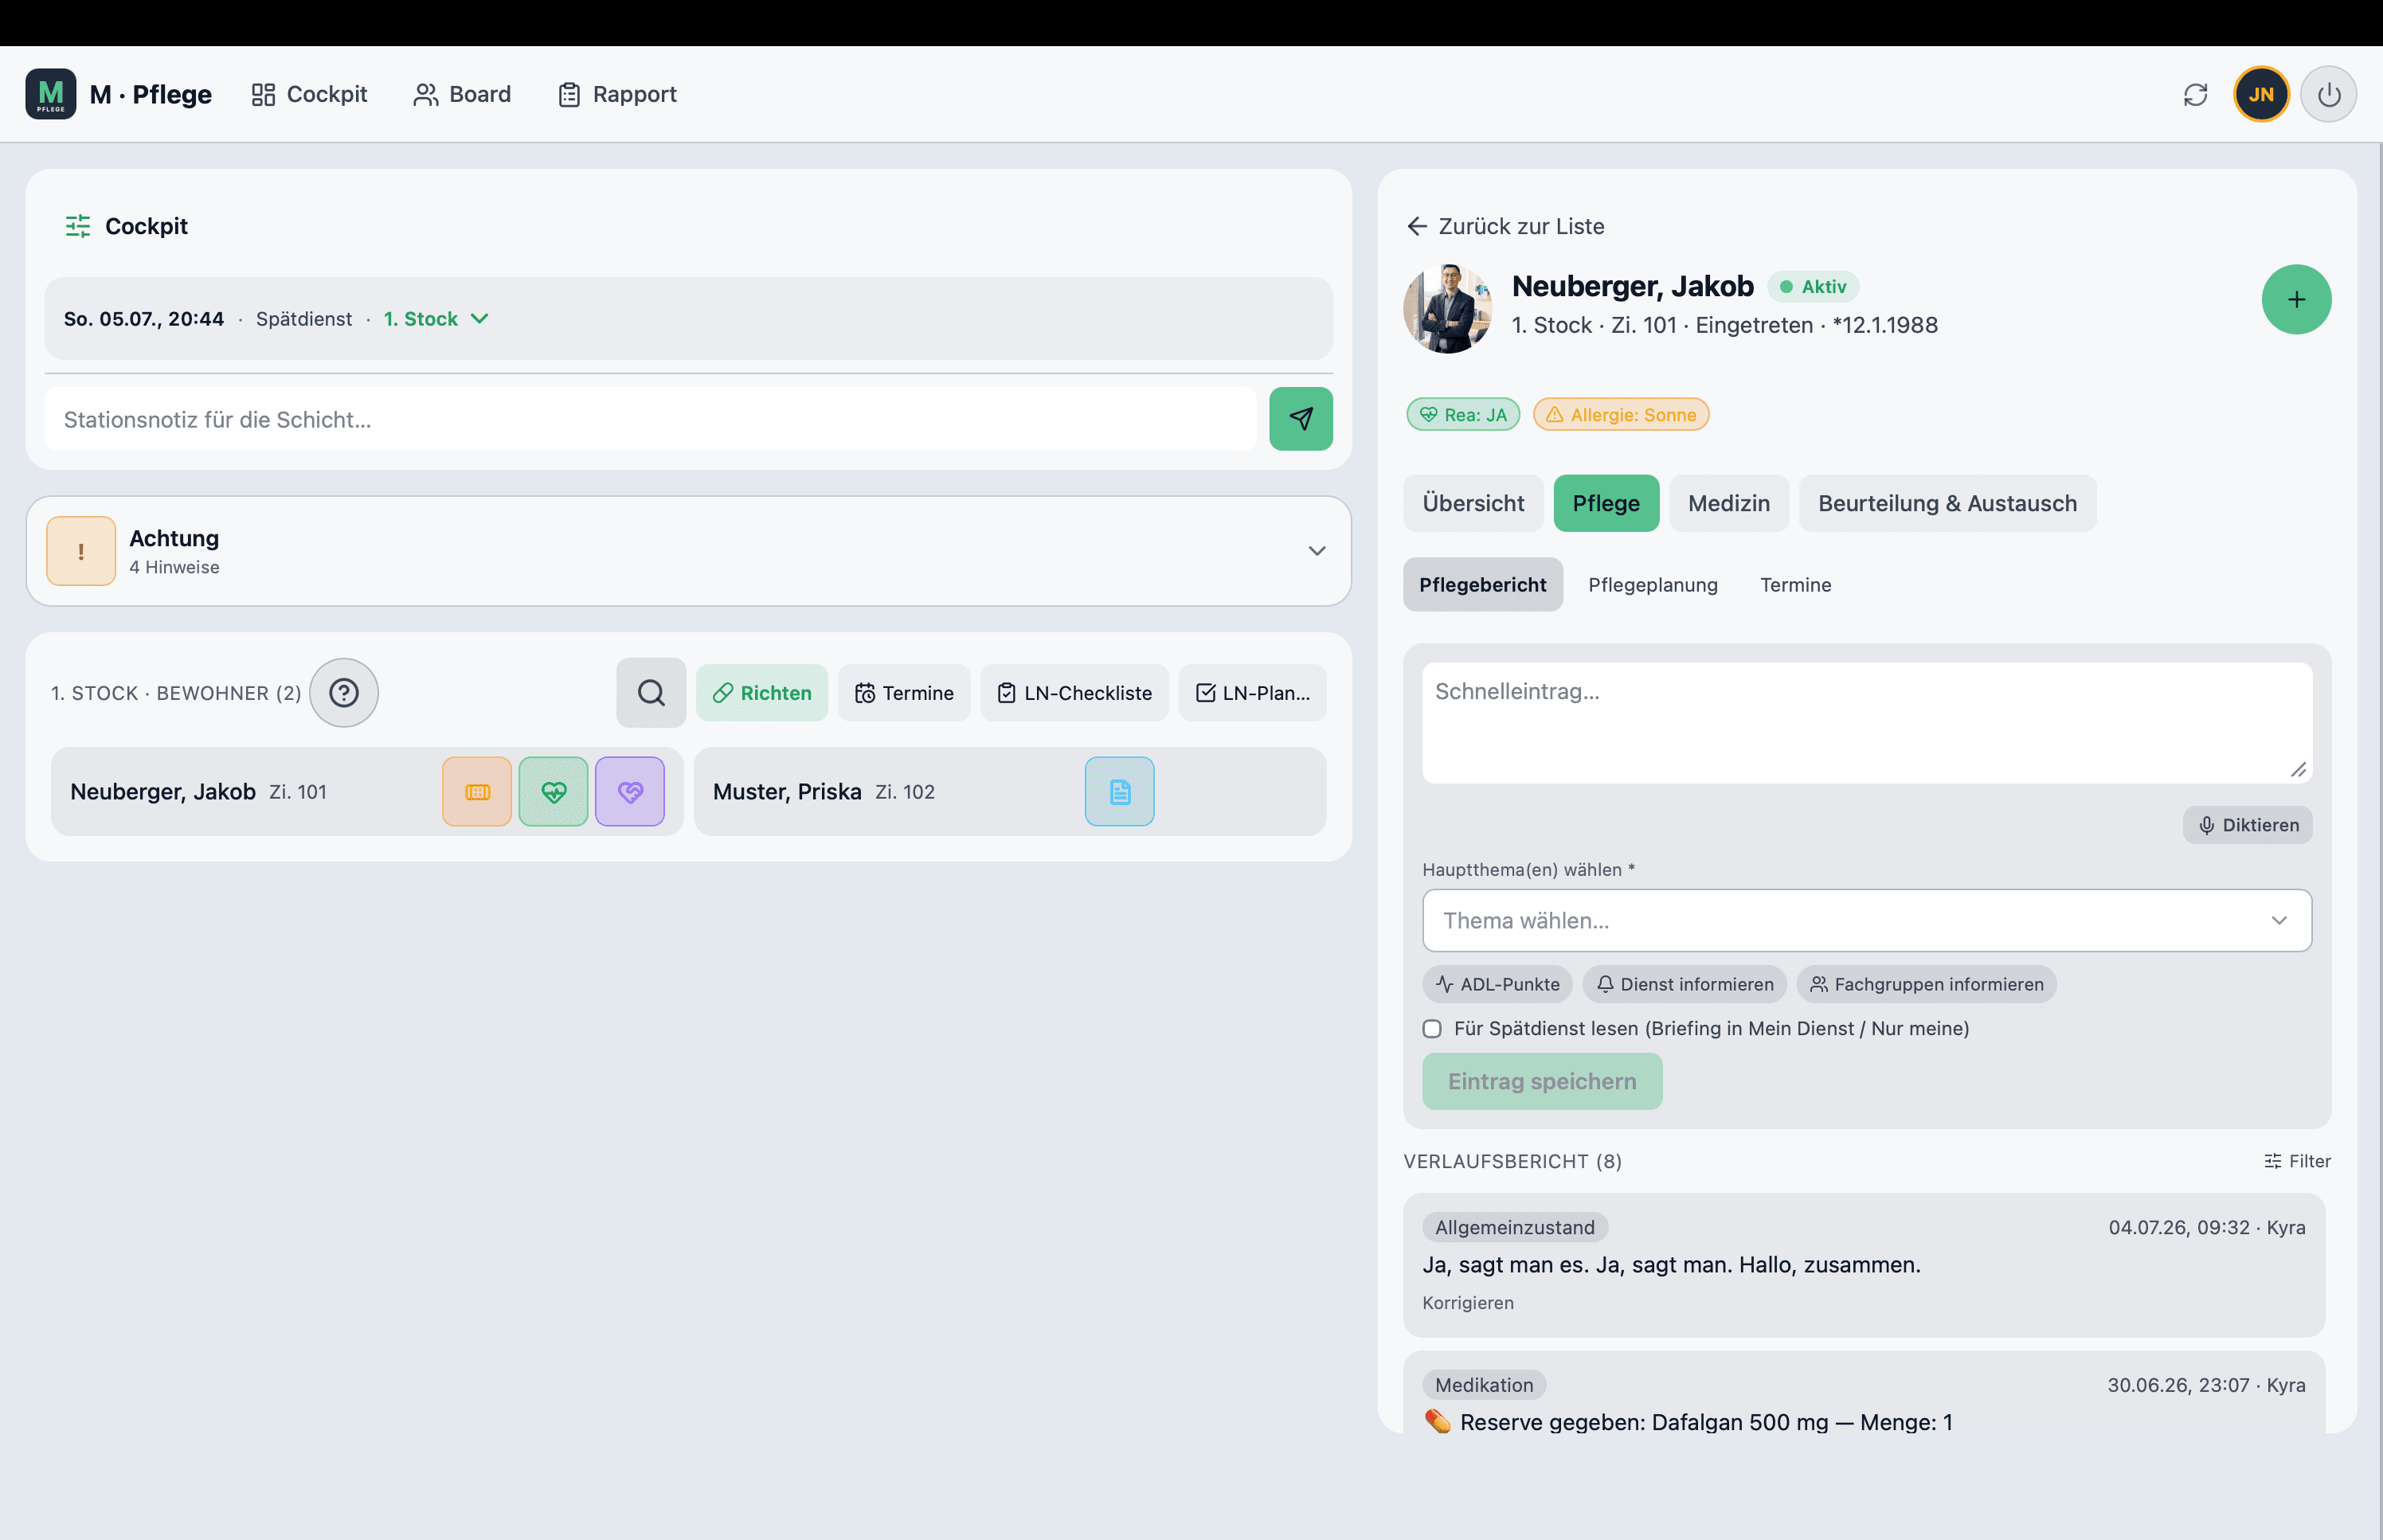Toggle the Dienst informieren chip

(1685, 984)
